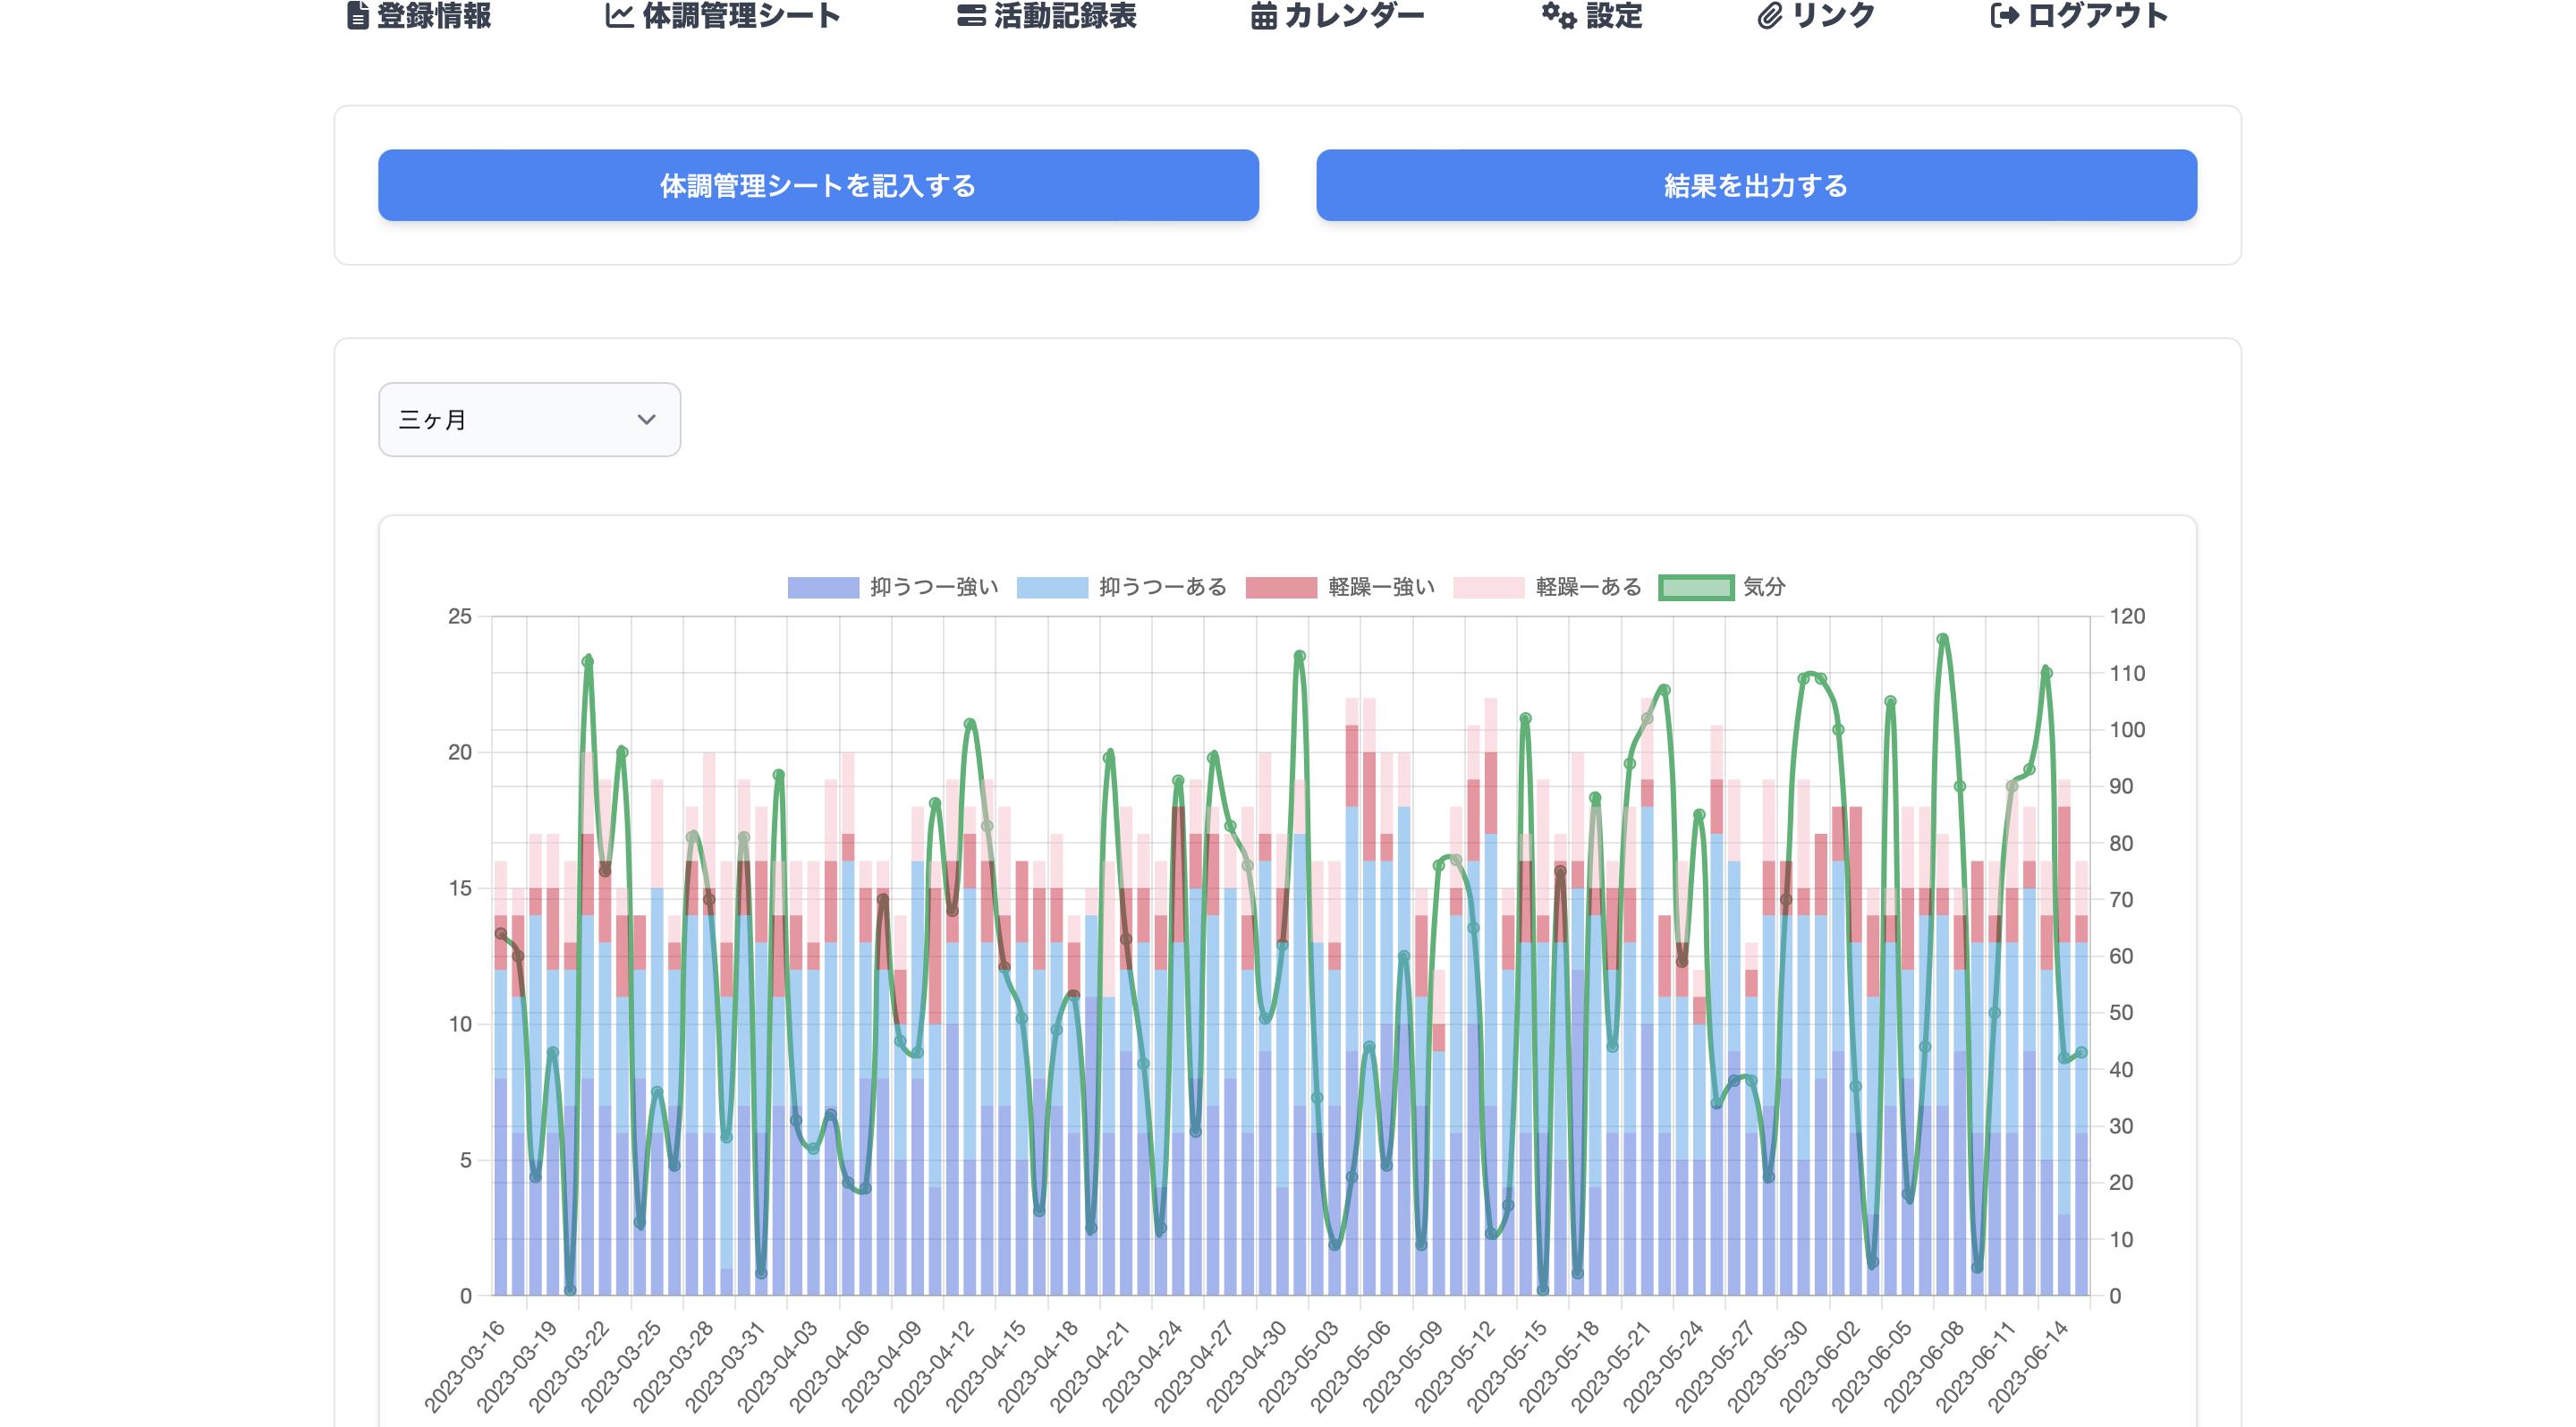Click the chart icon beside 体調管理シート

coord(619,15)
